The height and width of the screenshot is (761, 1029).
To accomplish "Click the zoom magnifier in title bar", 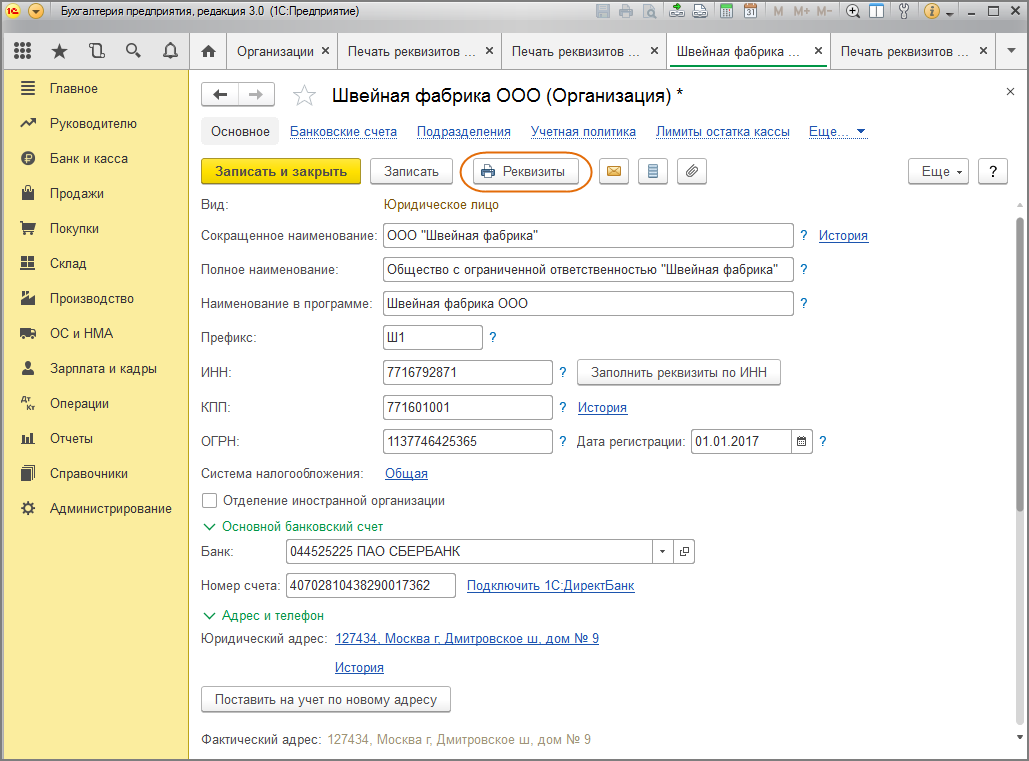I will [852, 11].
